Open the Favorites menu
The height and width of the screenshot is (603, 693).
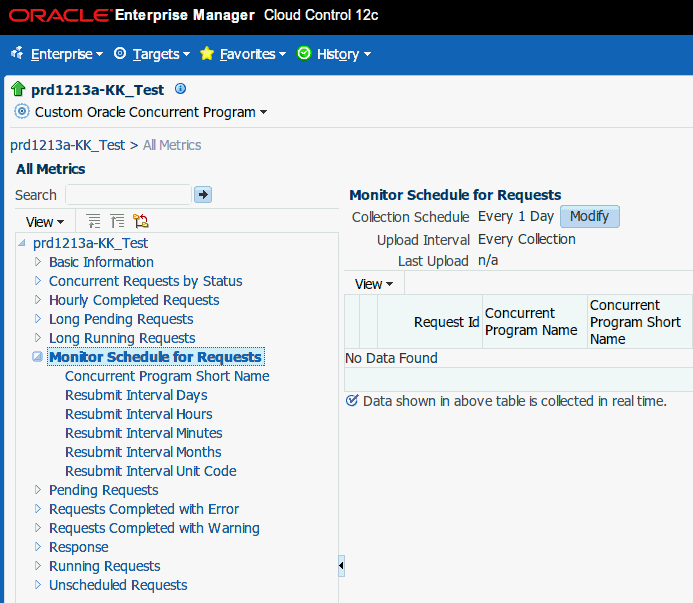(253, 54)
